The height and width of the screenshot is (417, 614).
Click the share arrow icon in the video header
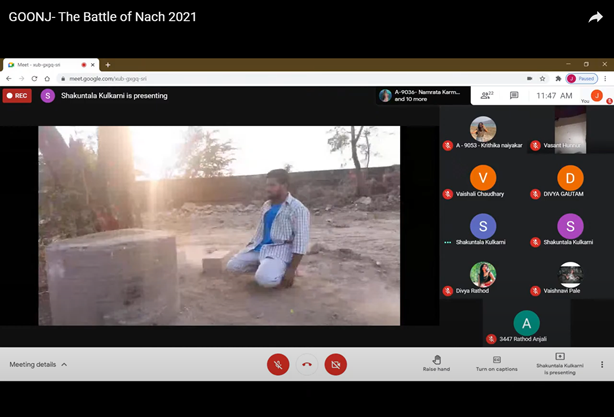click(595, 17)
